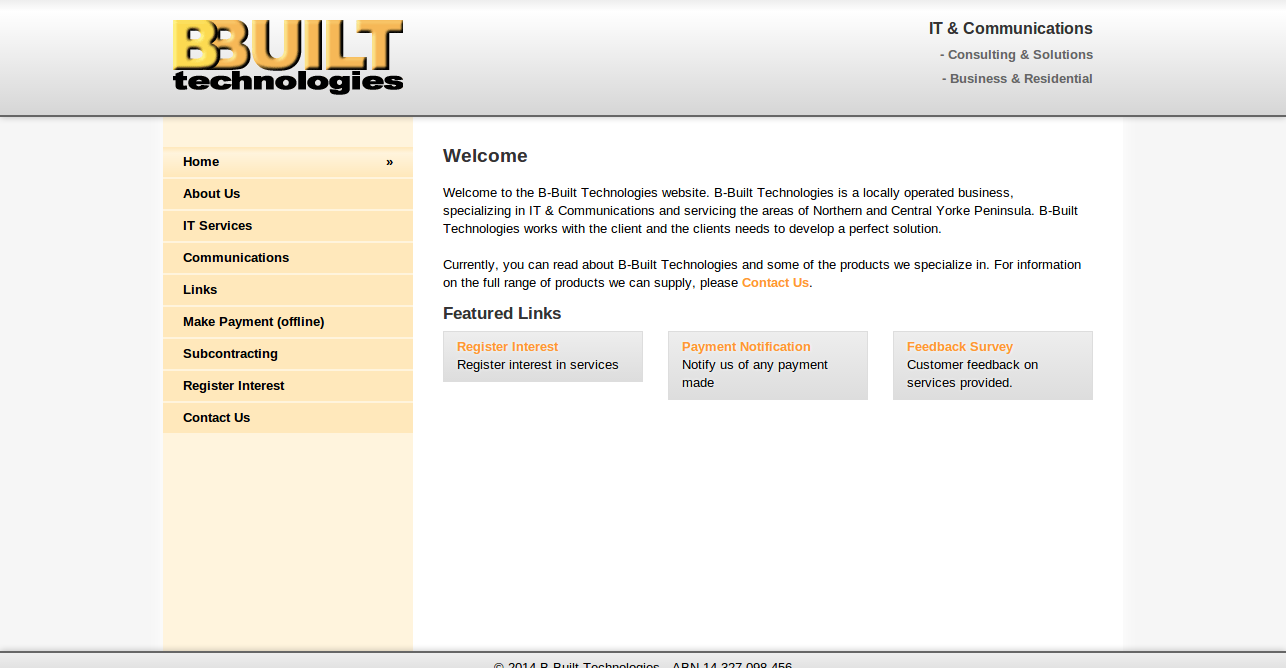Open Contact Us from the sidebar
Screen dimensions: 1286x668
(288, 418)
